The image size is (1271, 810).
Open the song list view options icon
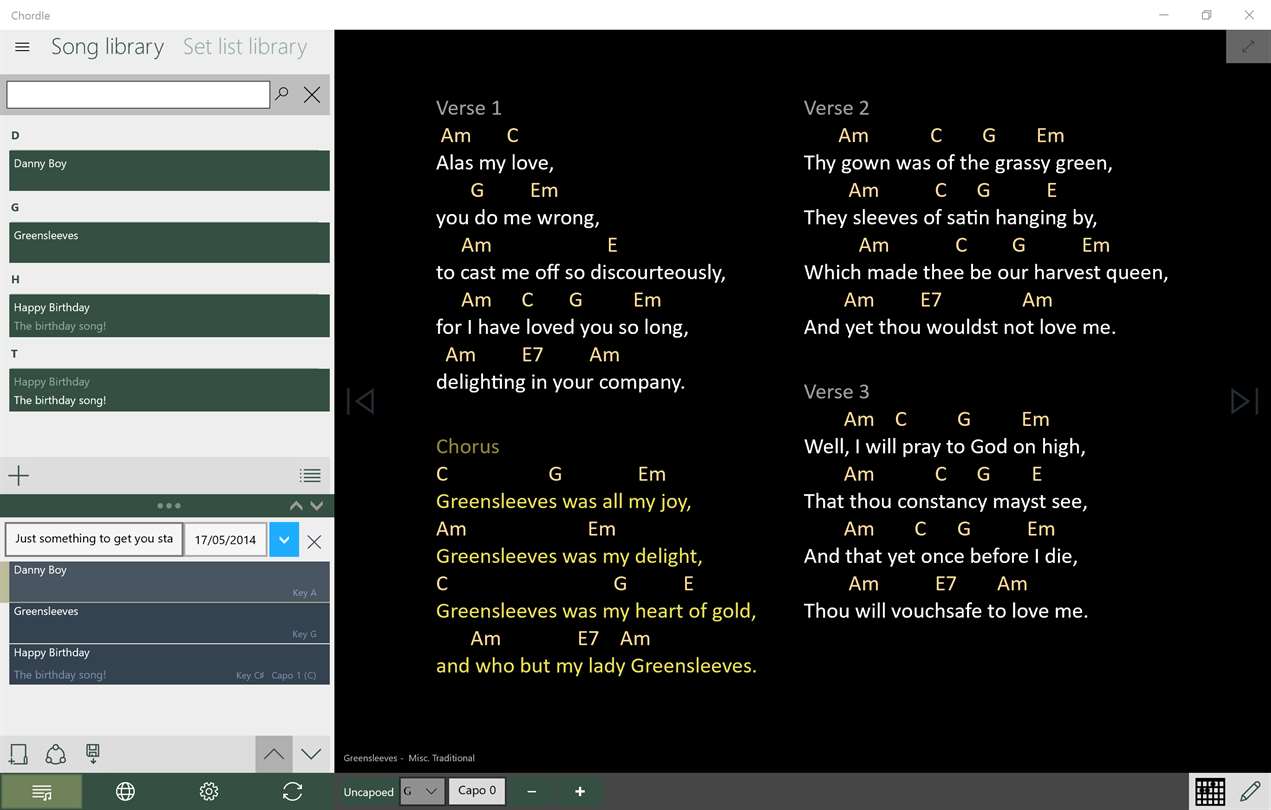(x=310, y=476)
